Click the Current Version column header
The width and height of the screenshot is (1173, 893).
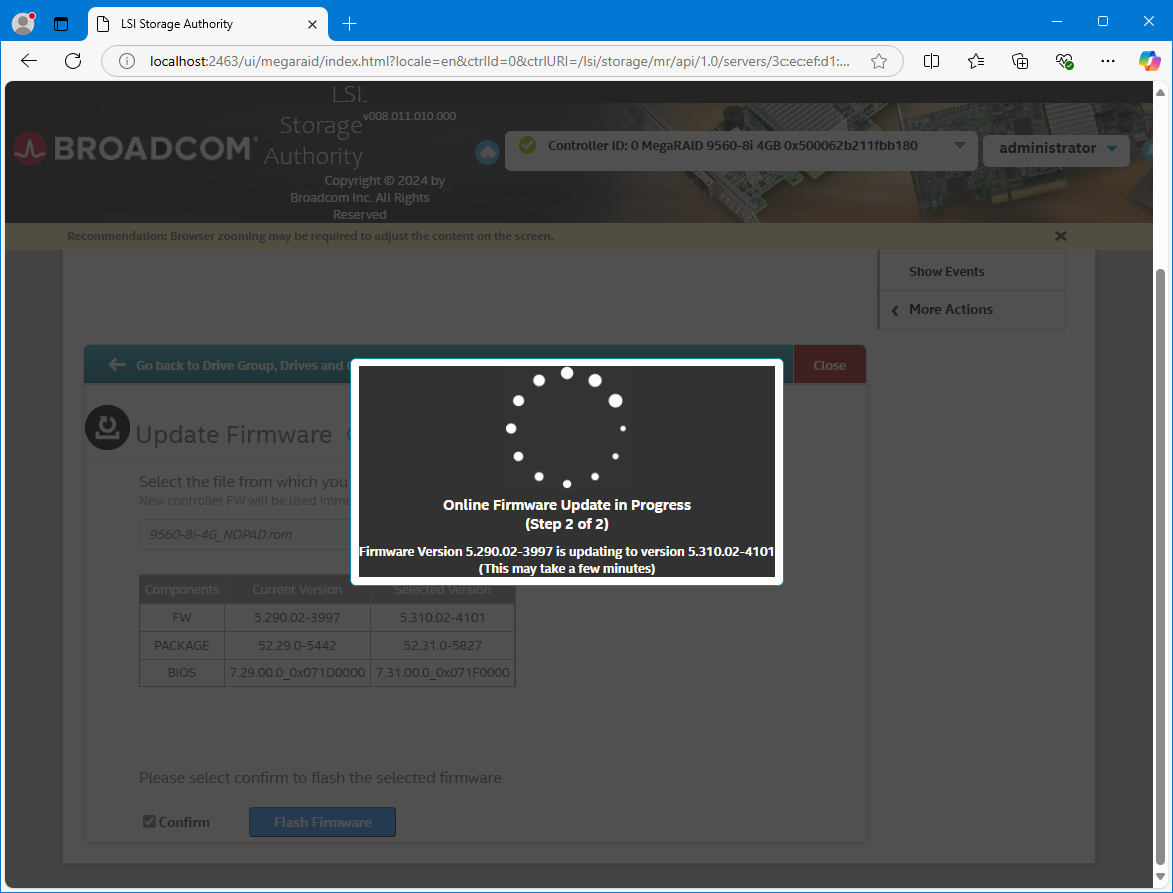[297, 589]
